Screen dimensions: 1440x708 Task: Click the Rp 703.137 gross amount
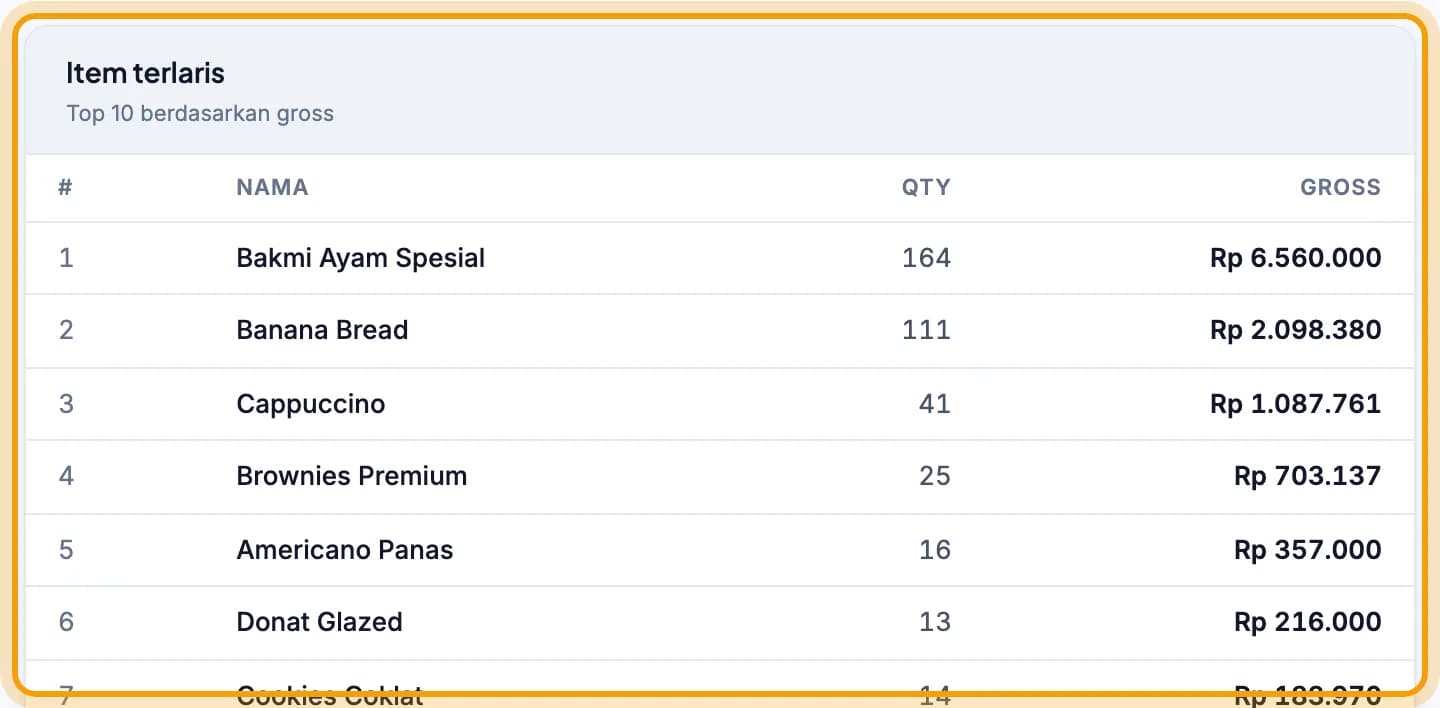(1307, 476)
